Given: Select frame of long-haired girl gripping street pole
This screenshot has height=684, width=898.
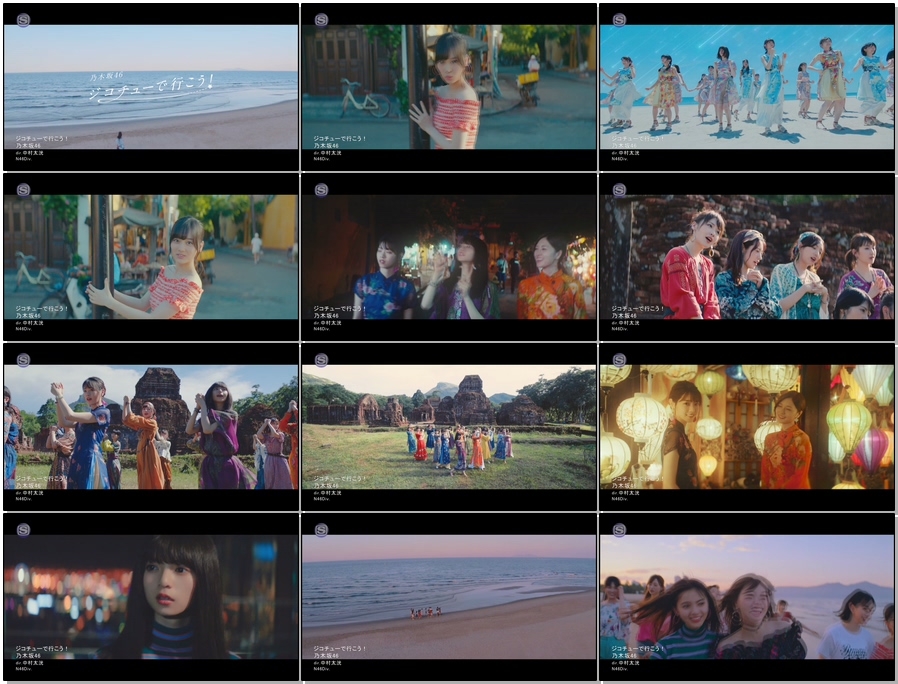Looking at the screenshot, I should (x=151, y=257).
